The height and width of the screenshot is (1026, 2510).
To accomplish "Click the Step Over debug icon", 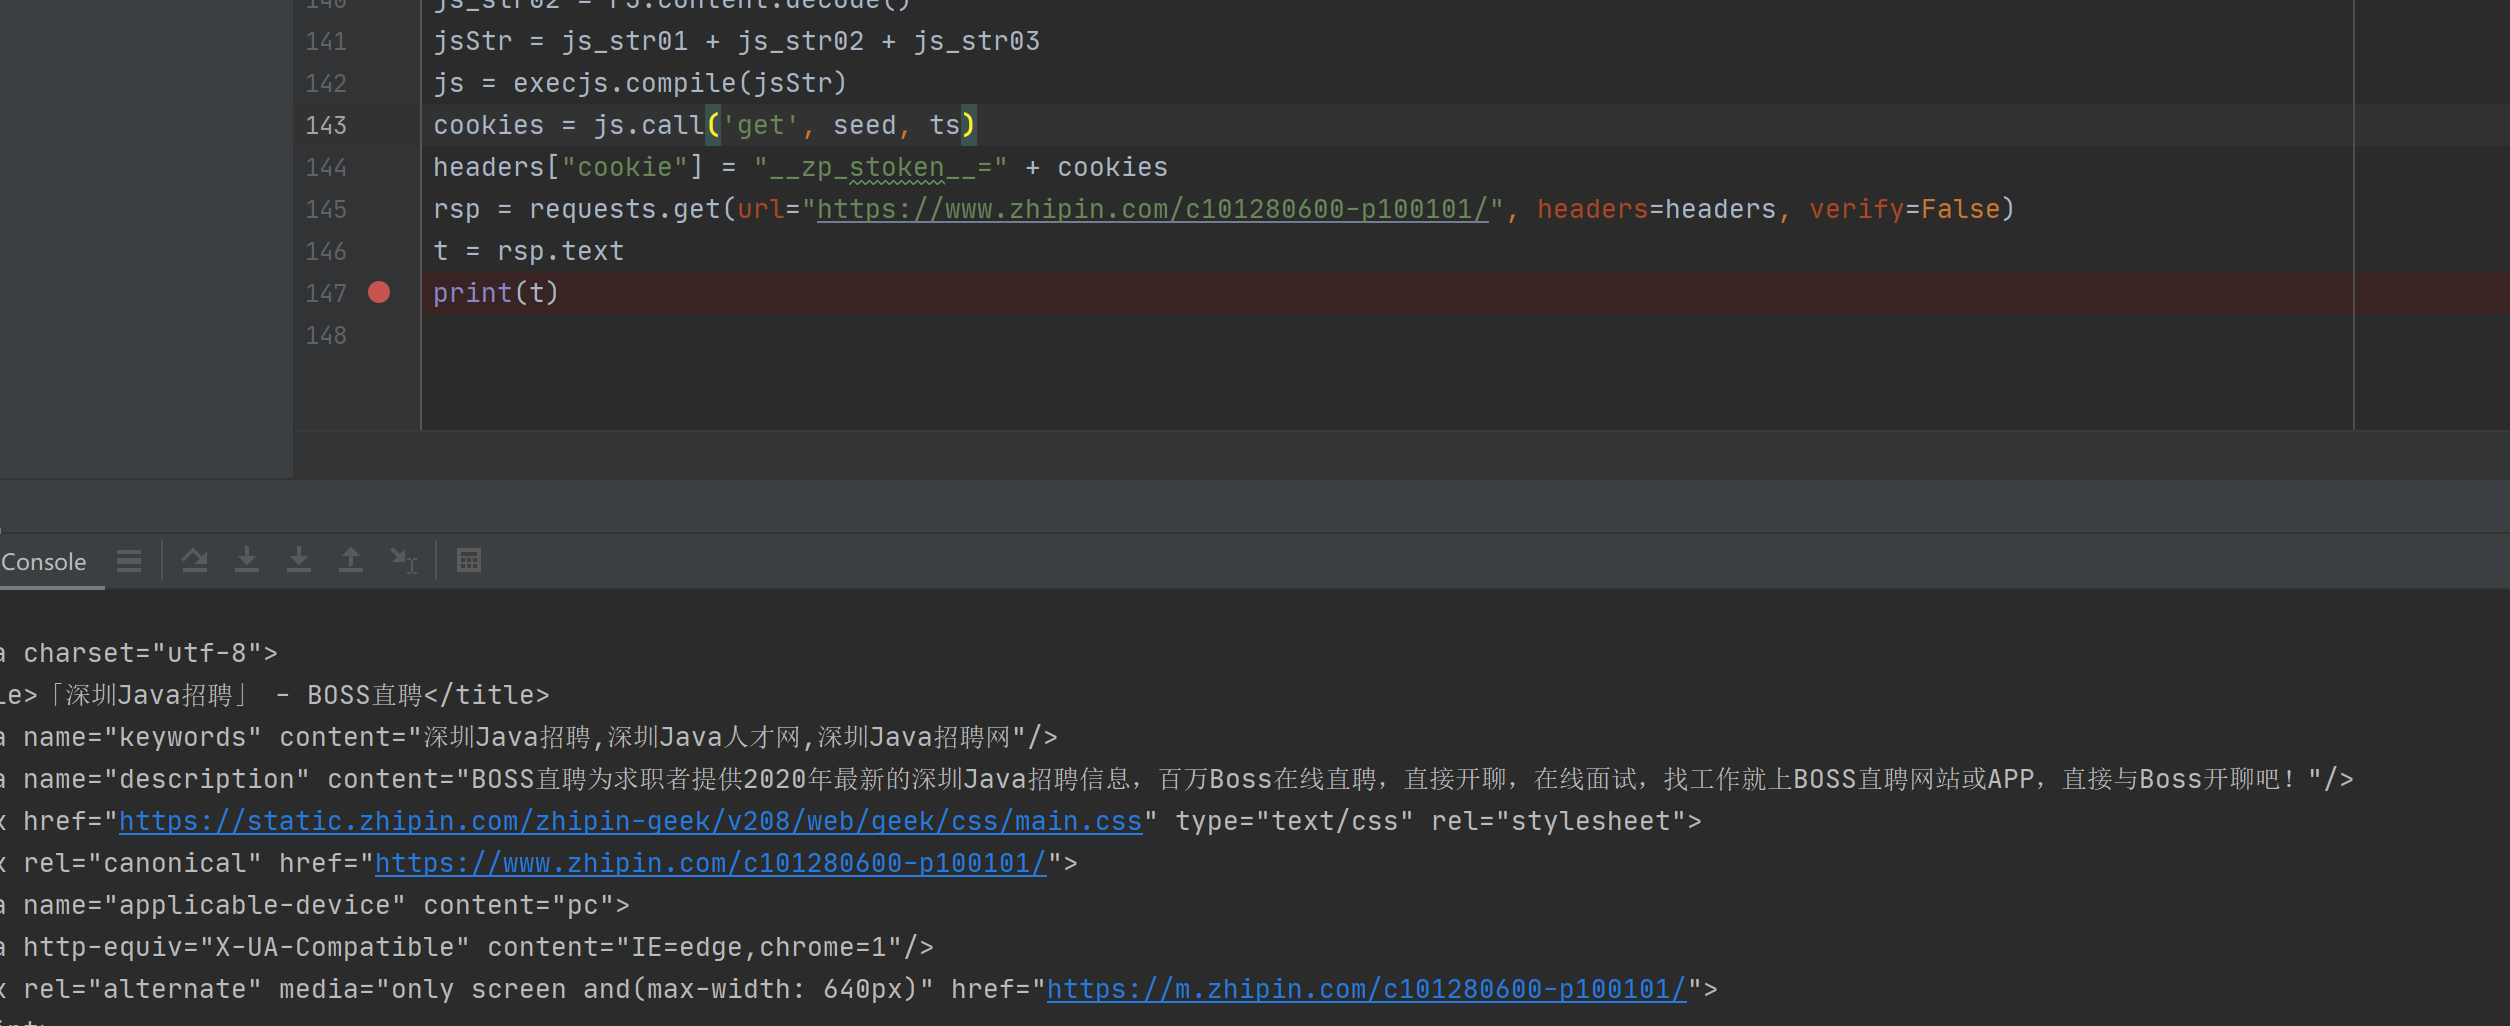I will point(195,560).
